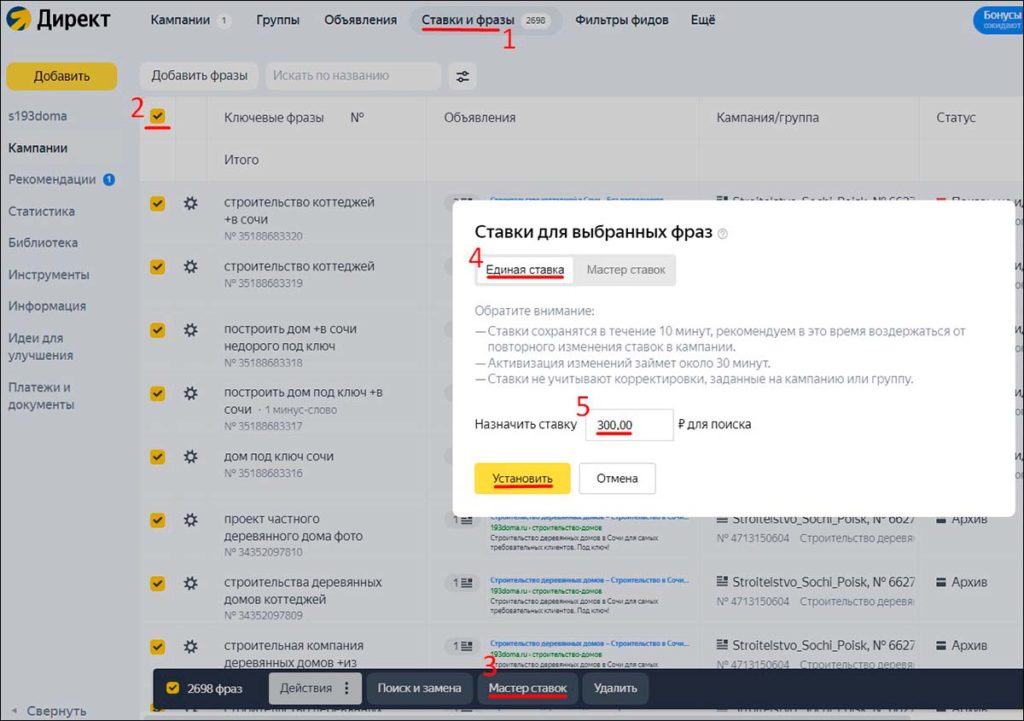Click the bid amount field showing 300,00
Viewport: 1024px width, 721px height.
(x=629, y=425)
